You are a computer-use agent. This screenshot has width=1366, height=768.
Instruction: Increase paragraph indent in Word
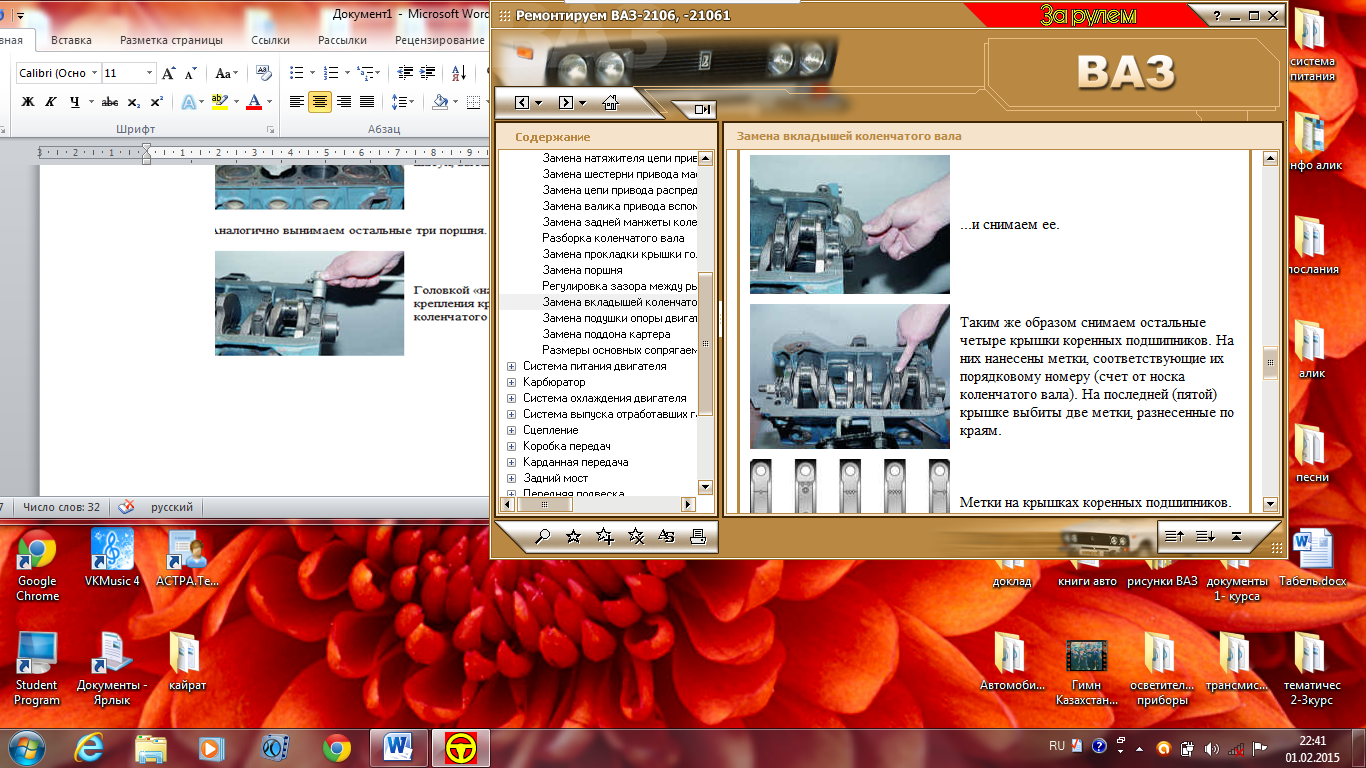[x=428, y=73]
